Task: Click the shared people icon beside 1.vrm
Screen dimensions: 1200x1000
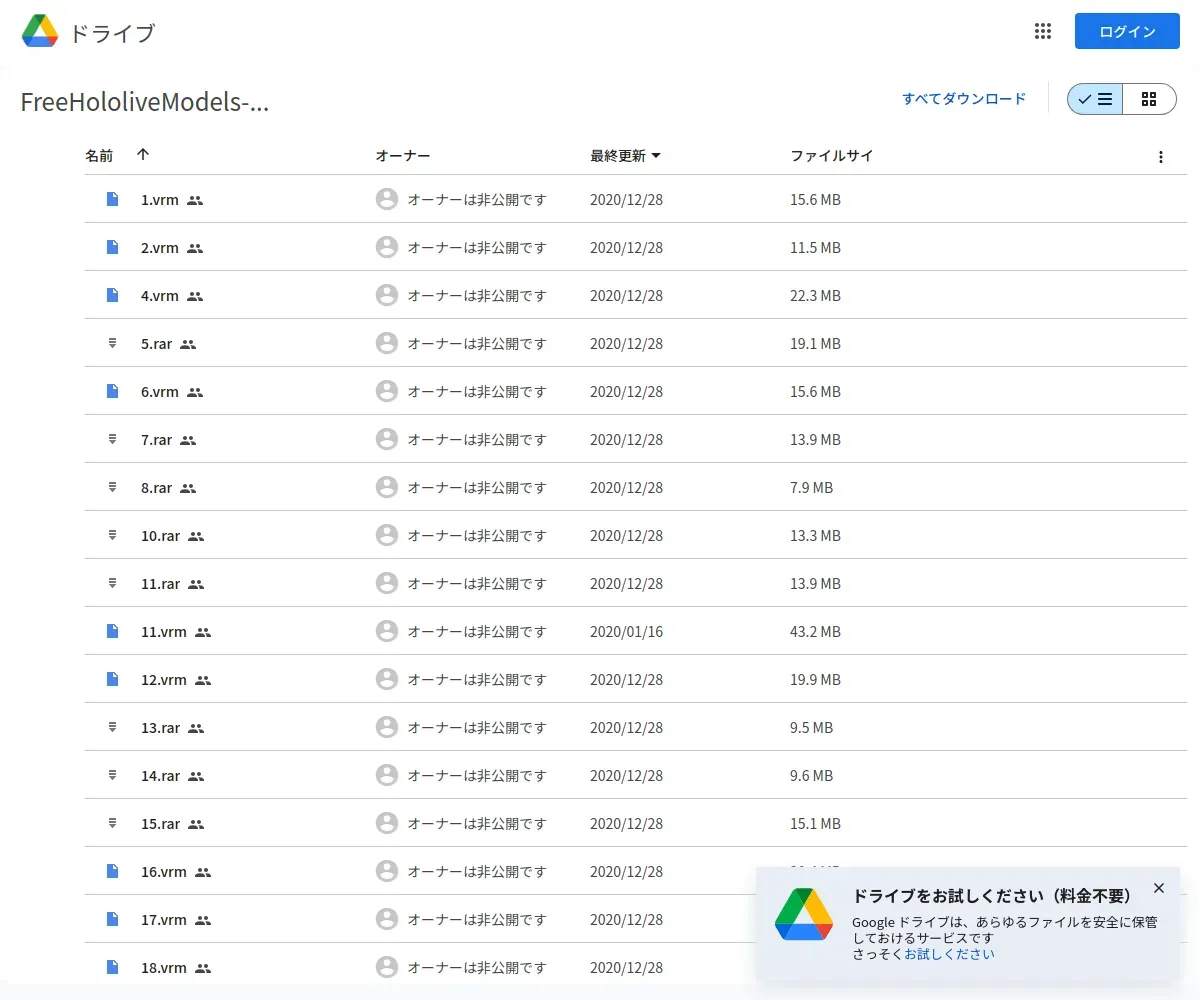Action: tap(195, 200)
